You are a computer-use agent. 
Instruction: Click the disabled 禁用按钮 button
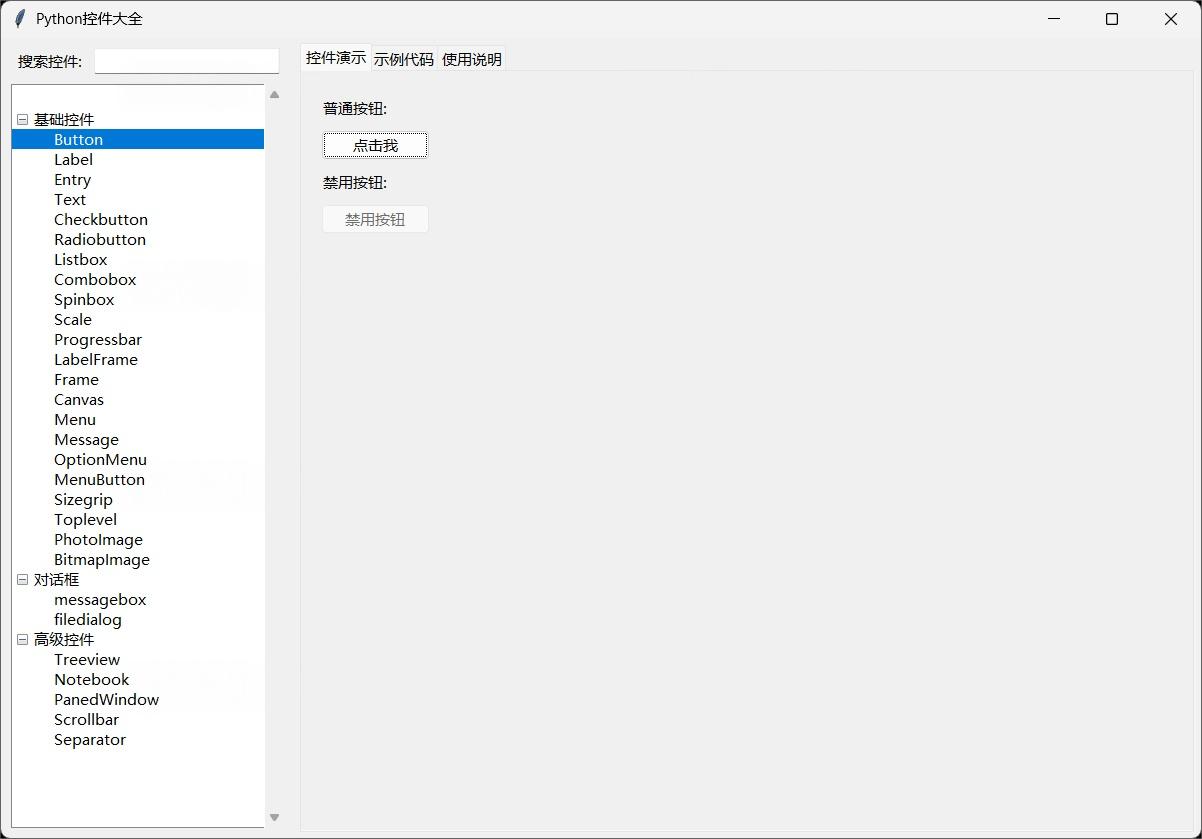pos(375,218)
